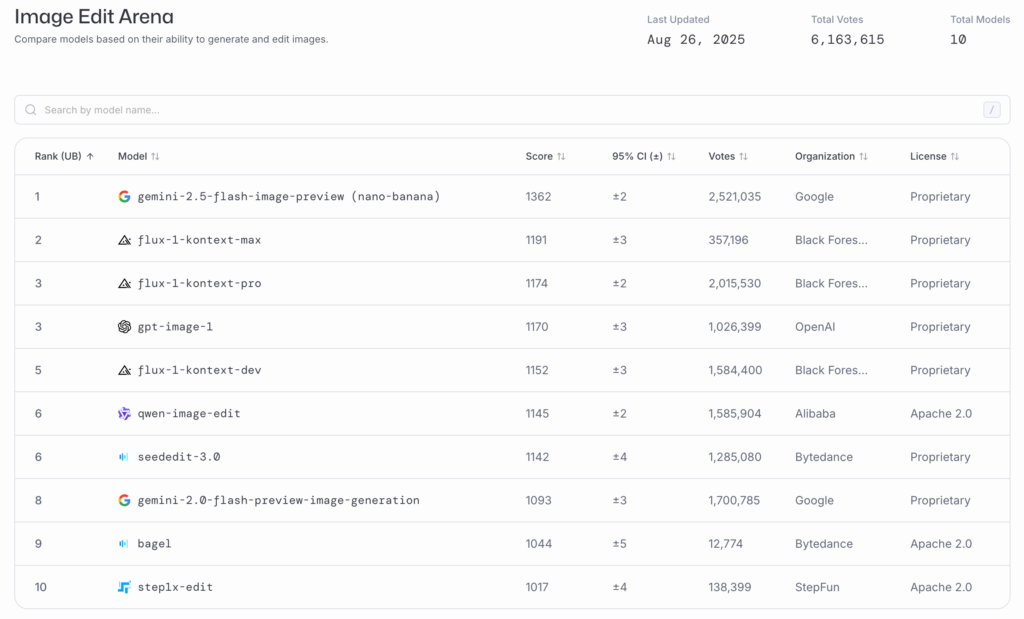Open the bagel model entry
Viewport: 1024px width, 619px height.
click(154, 544)
